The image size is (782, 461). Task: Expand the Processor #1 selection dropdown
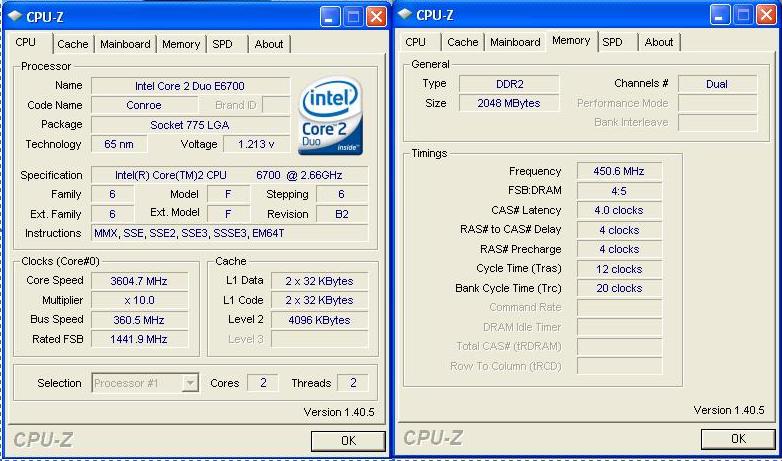(x=190, y=383)
